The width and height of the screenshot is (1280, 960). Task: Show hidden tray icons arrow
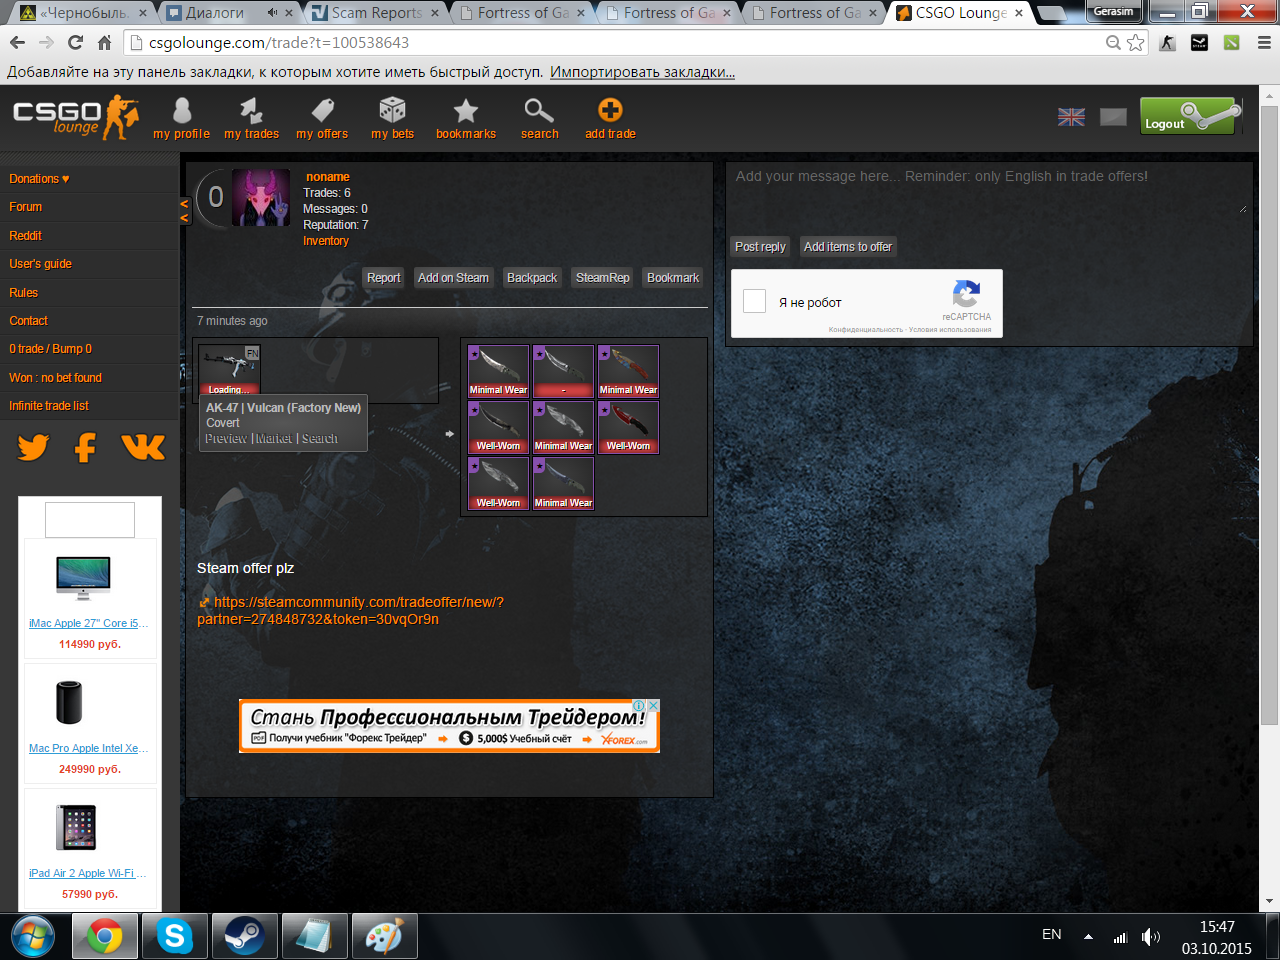1088,937
